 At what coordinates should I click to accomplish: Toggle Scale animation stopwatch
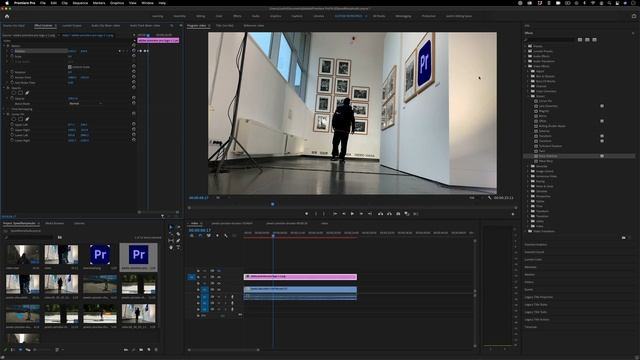pos(12,56)
